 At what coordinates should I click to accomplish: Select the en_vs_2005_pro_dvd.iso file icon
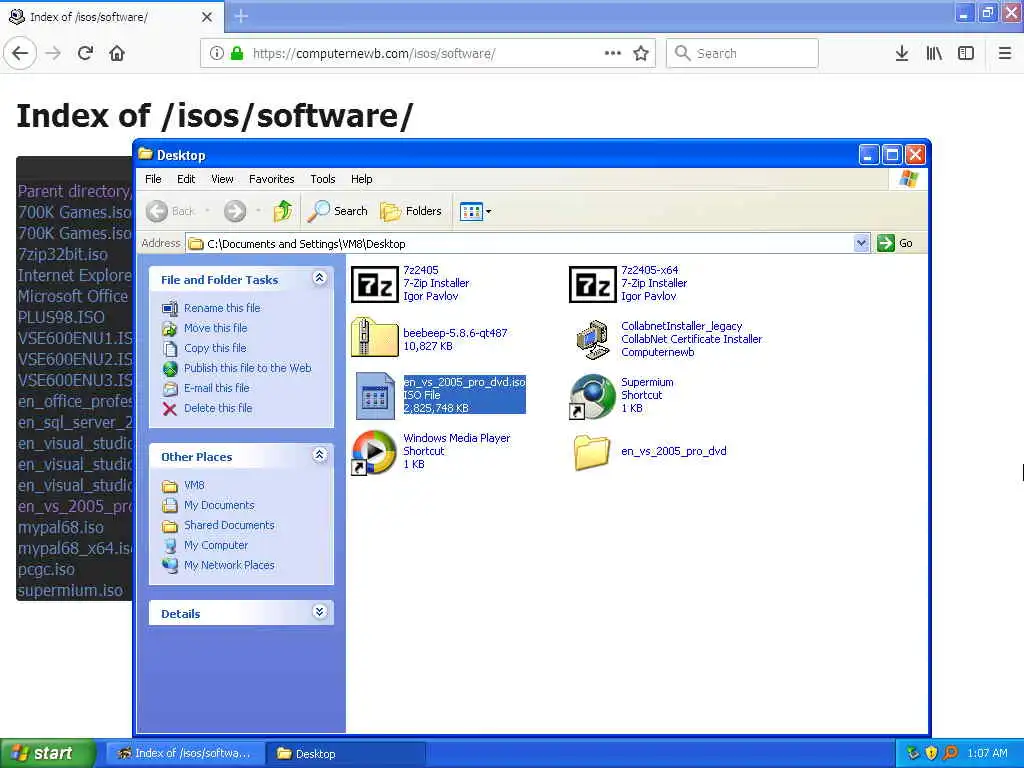375,395
